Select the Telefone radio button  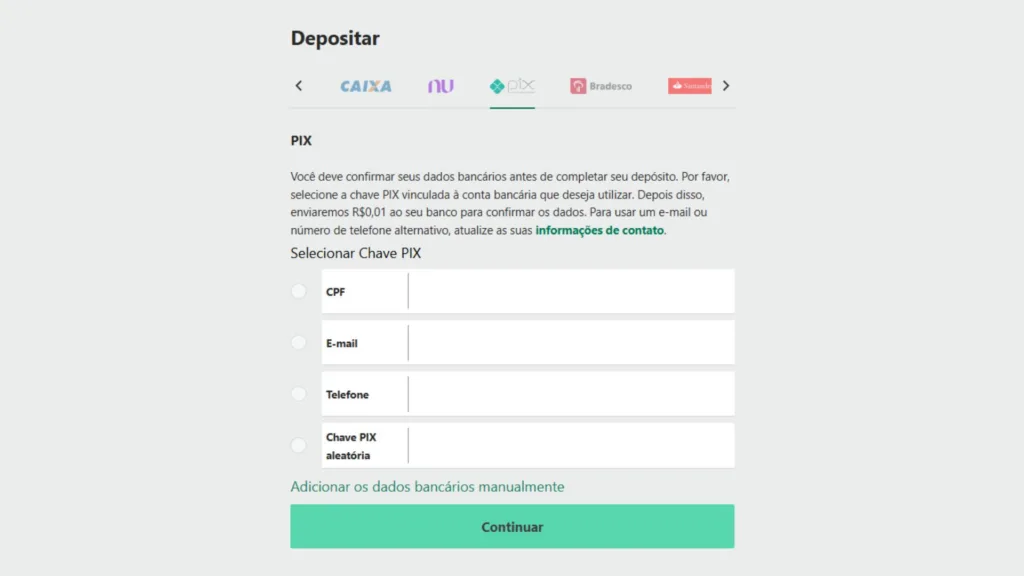pos(298,393)
